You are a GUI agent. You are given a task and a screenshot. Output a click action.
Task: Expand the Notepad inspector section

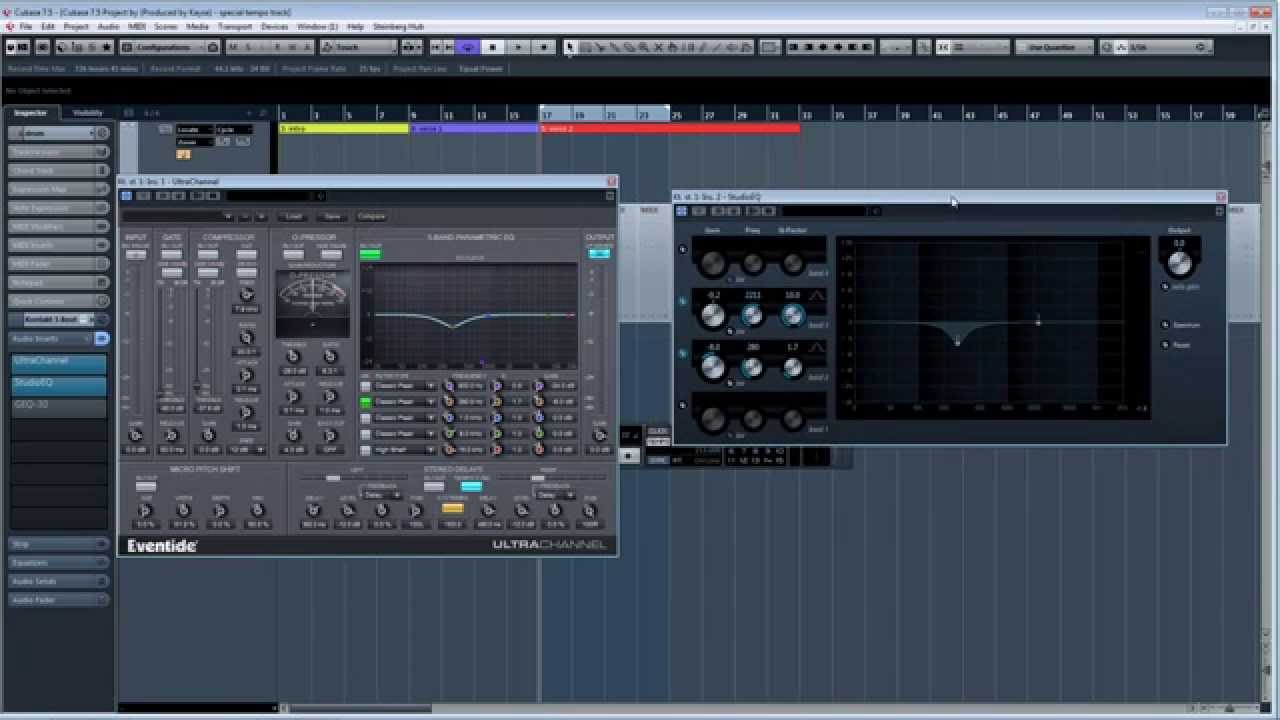tap(59, 282)
